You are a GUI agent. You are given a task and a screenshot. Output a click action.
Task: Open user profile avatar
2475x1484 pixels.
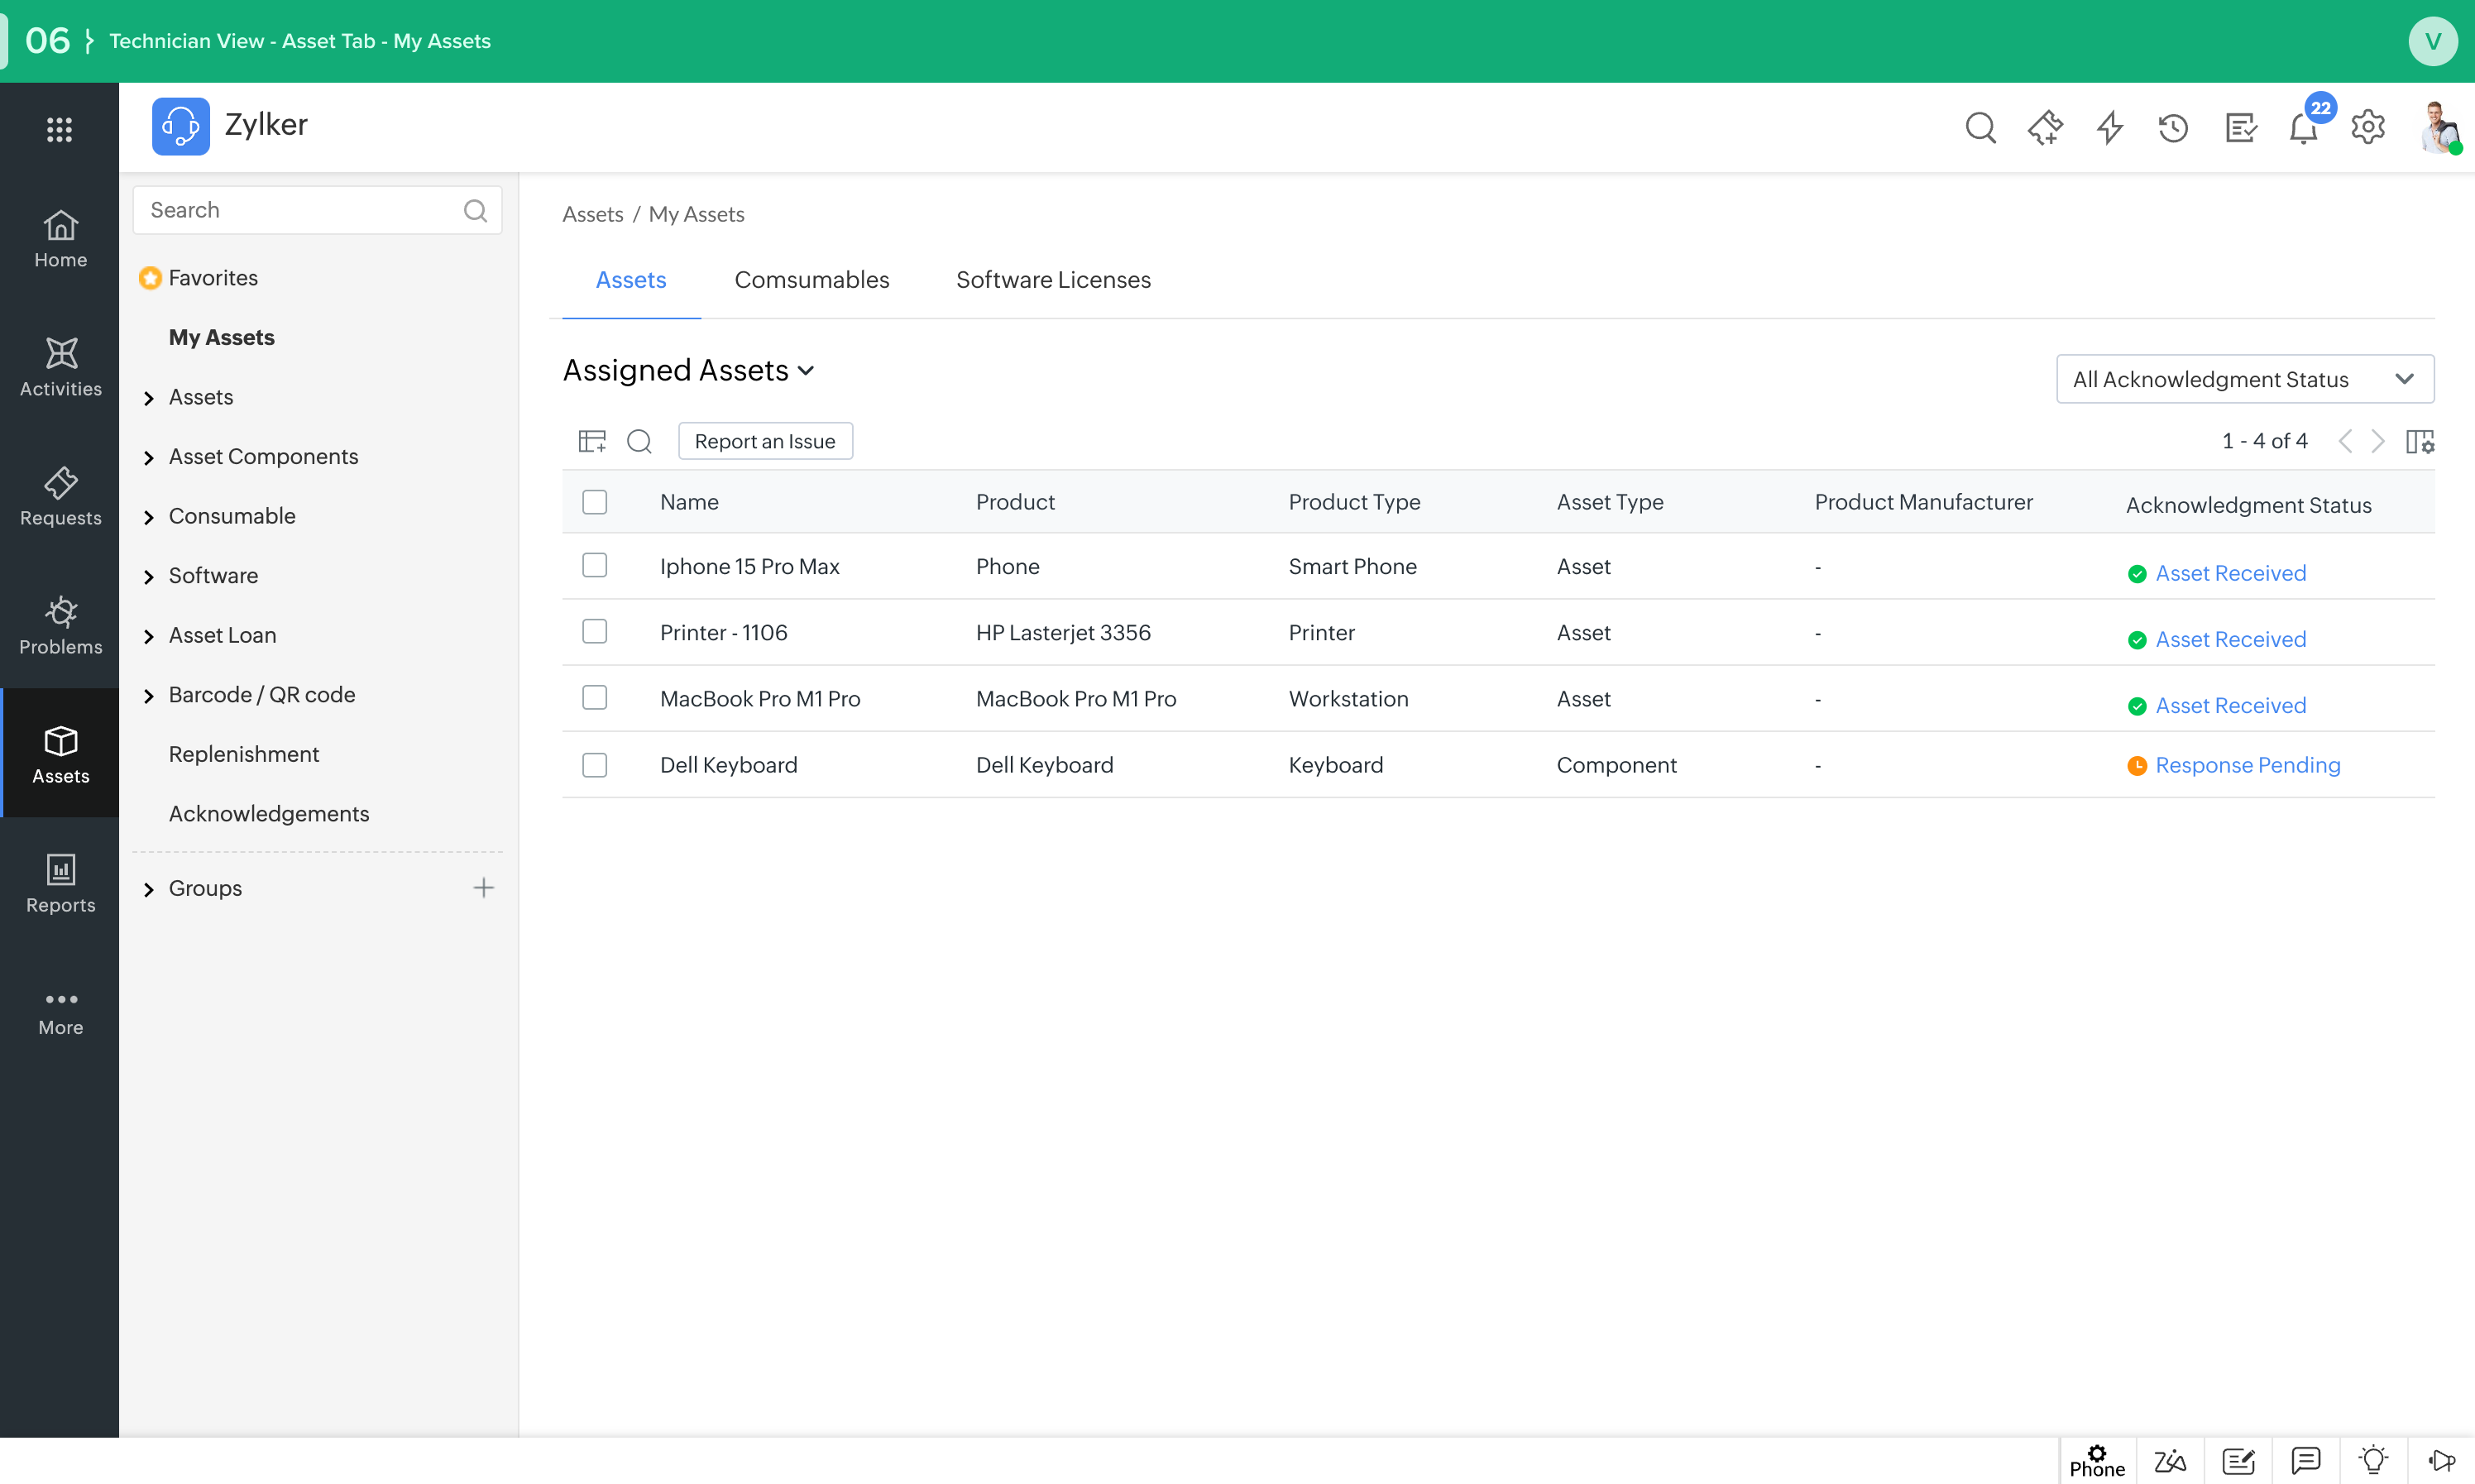coord(2439,127)
